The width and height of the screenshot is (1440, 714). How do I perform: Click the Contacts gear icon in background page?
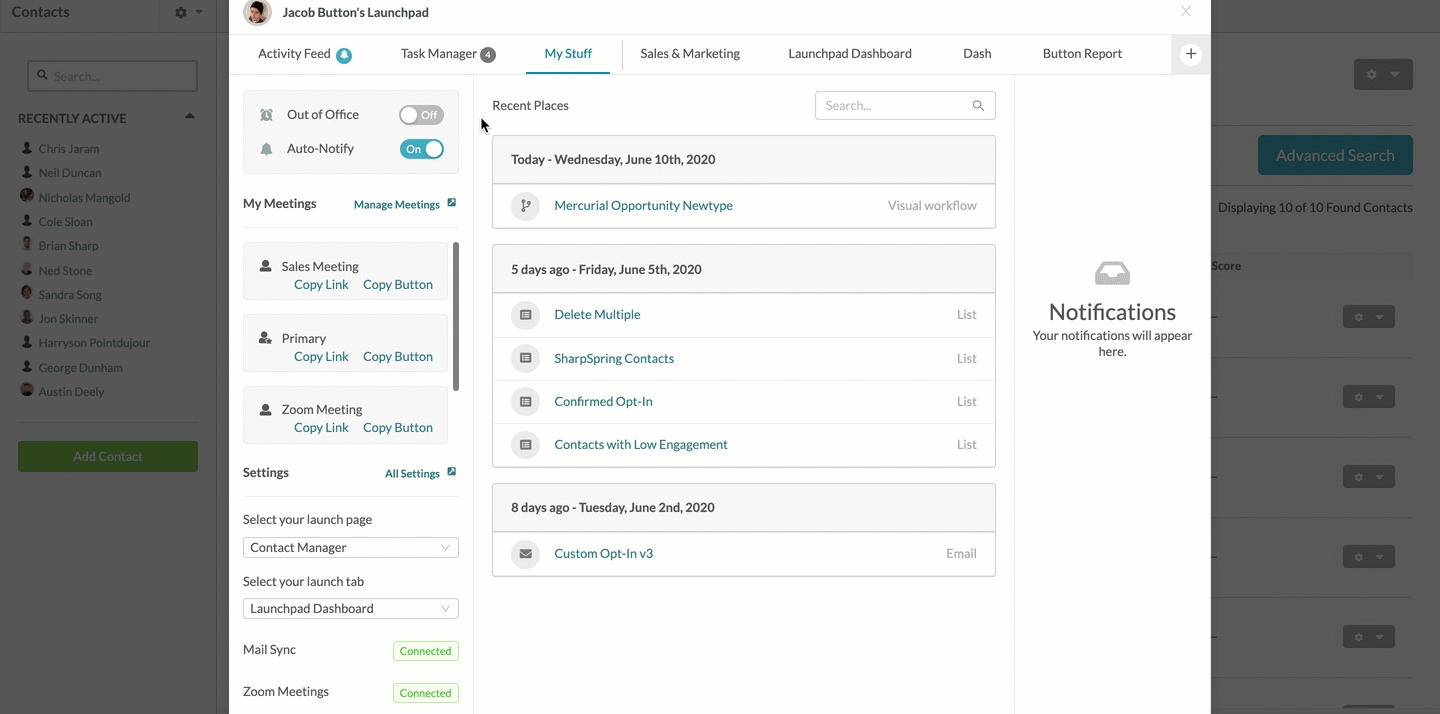[x=181, y=13]
